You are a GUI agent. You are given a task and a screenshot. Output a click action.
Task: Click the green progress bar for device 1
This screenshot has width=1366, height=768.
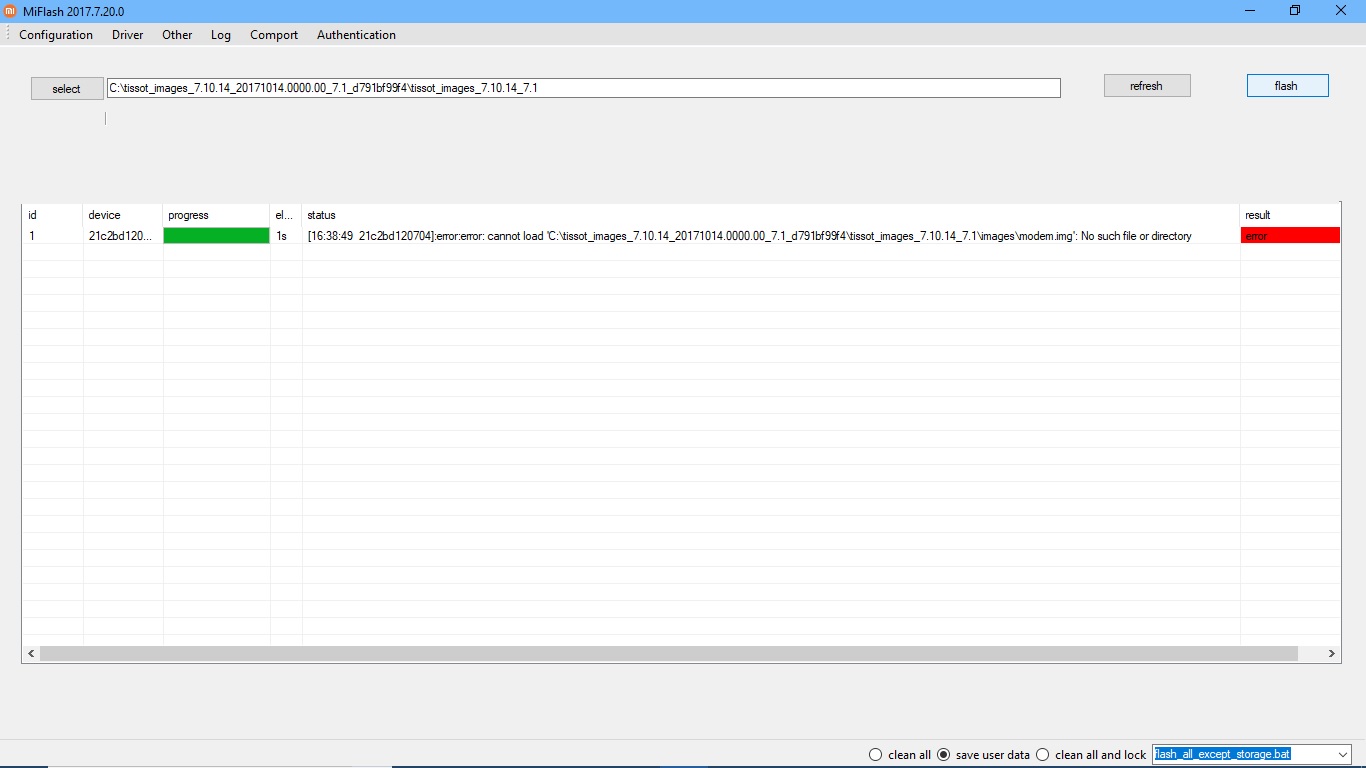pos(216,236)
